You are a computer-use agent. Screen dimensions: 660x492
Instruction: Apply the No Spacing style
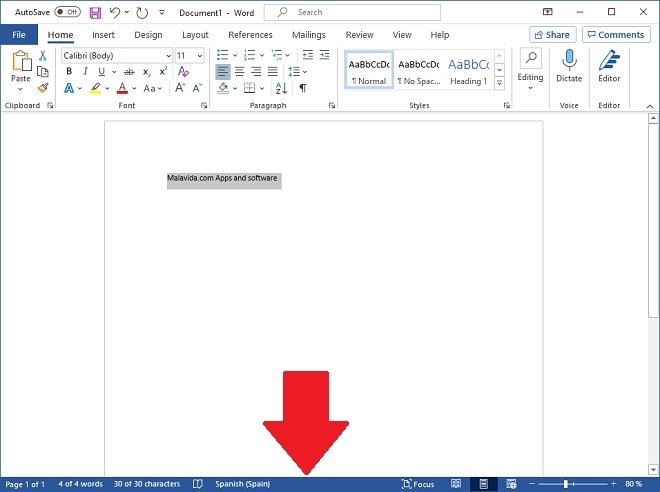click(x=419, y=70)
